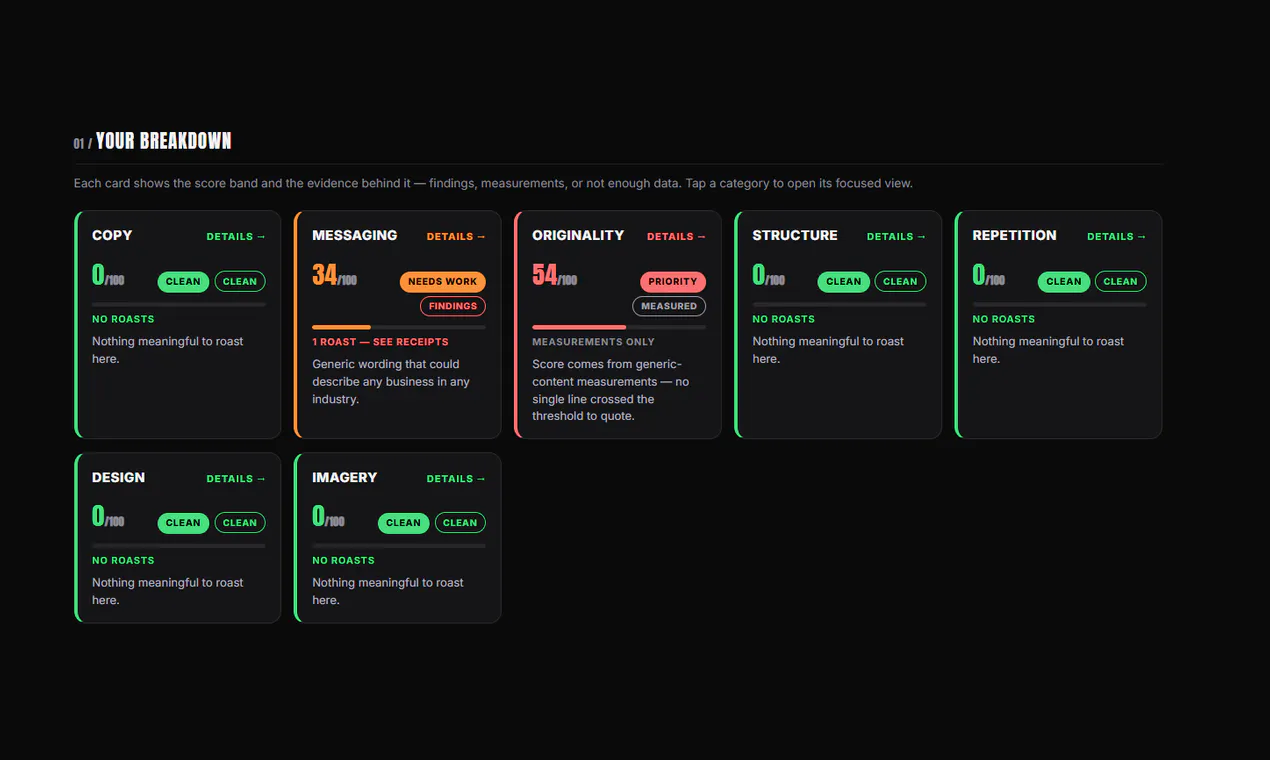Go to Details for the Repetition card
Screen dimensions: 1270x760
[1116, 237]
